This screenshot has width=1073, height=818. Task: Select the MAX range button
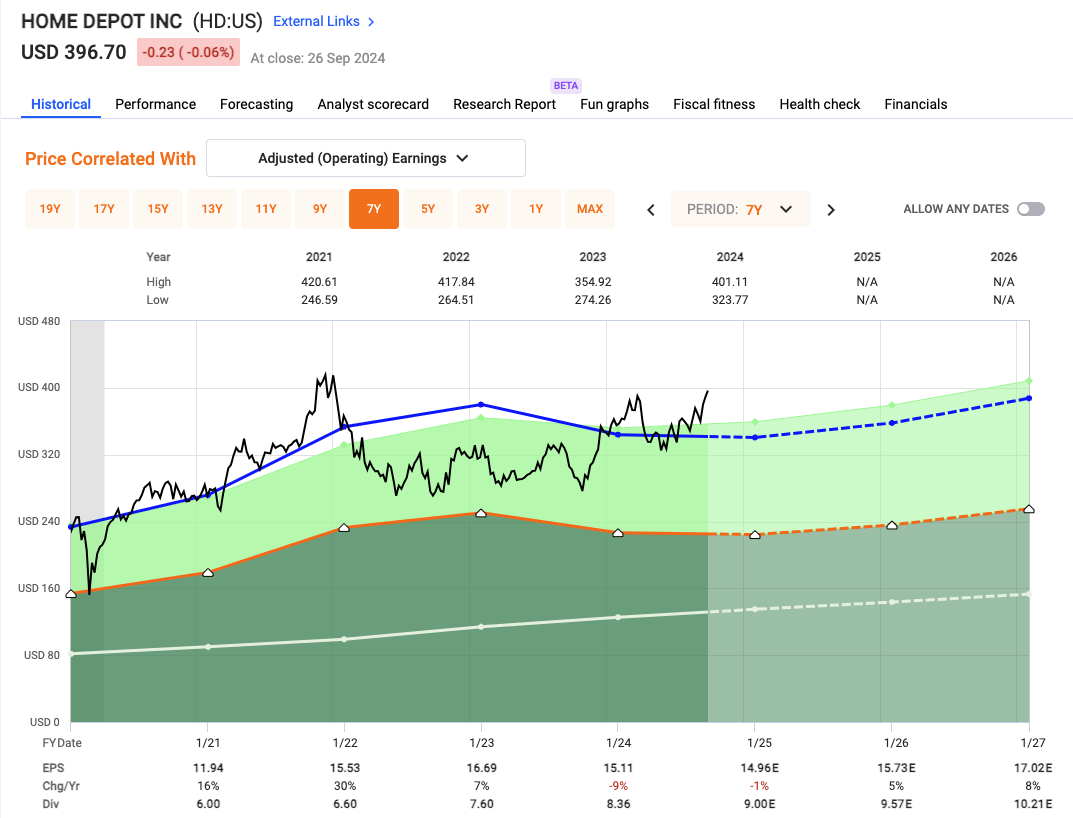590,209
